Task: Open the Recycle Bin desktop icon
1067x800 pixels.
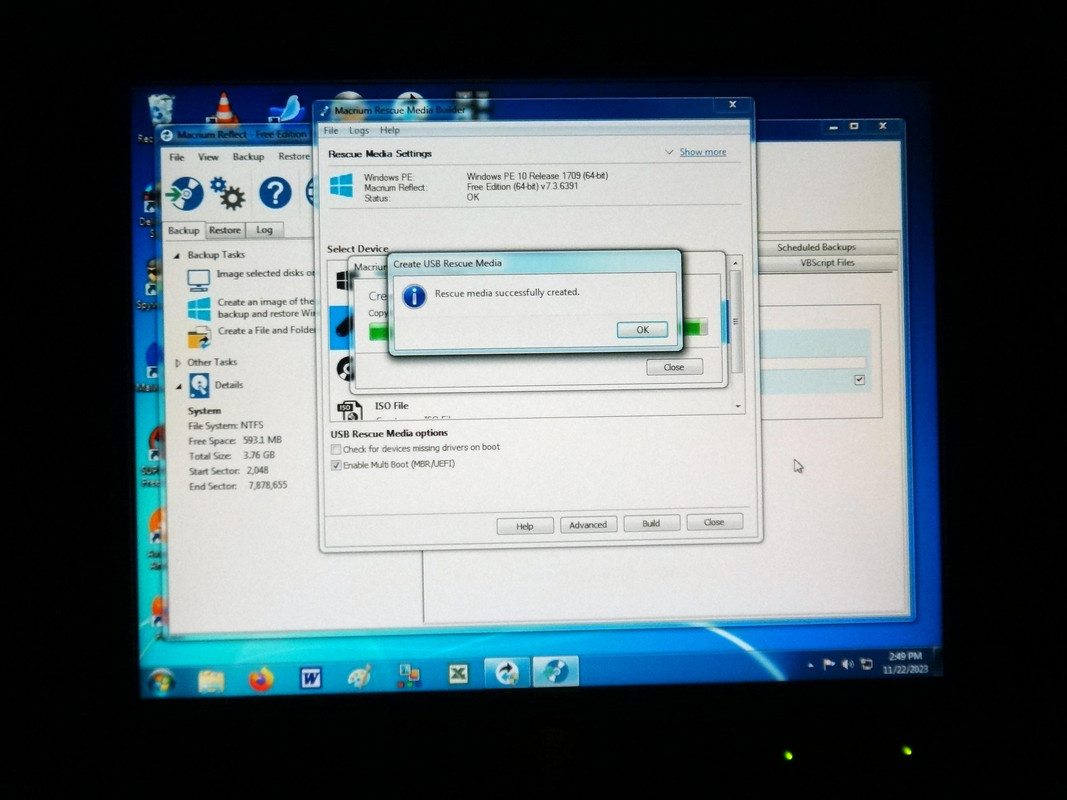Action: (x=161, y=110)
